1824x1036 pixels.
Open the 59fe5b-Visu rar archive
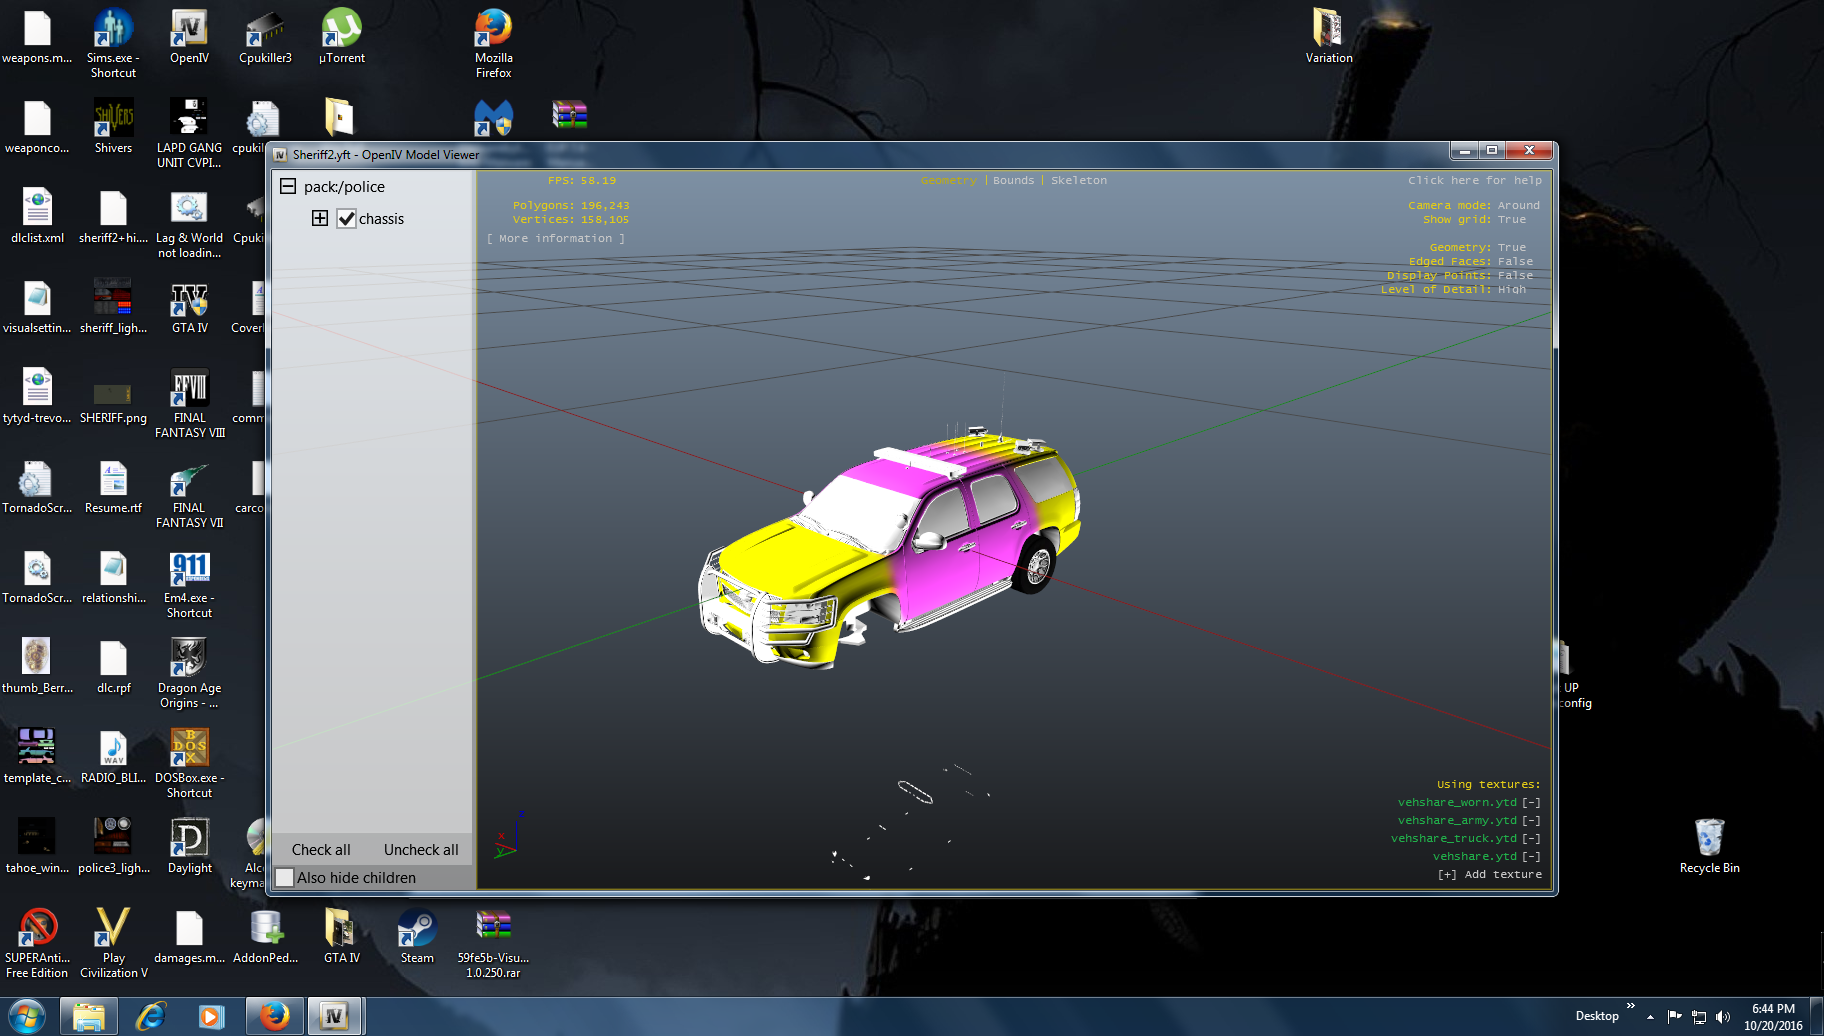click(x=493, y=942)
